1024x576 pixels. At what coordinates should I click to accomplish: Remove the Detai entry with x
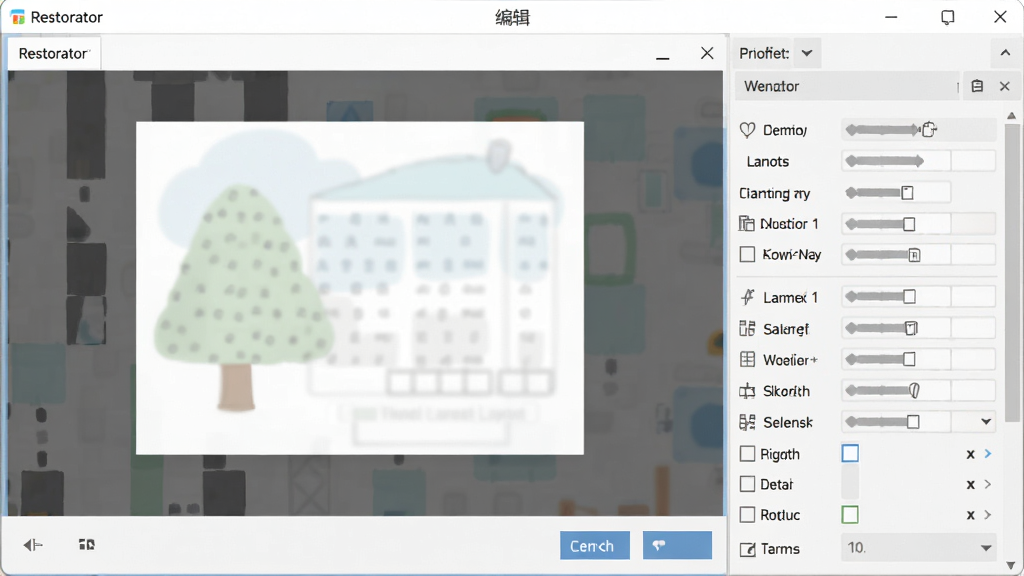[970, 485]
